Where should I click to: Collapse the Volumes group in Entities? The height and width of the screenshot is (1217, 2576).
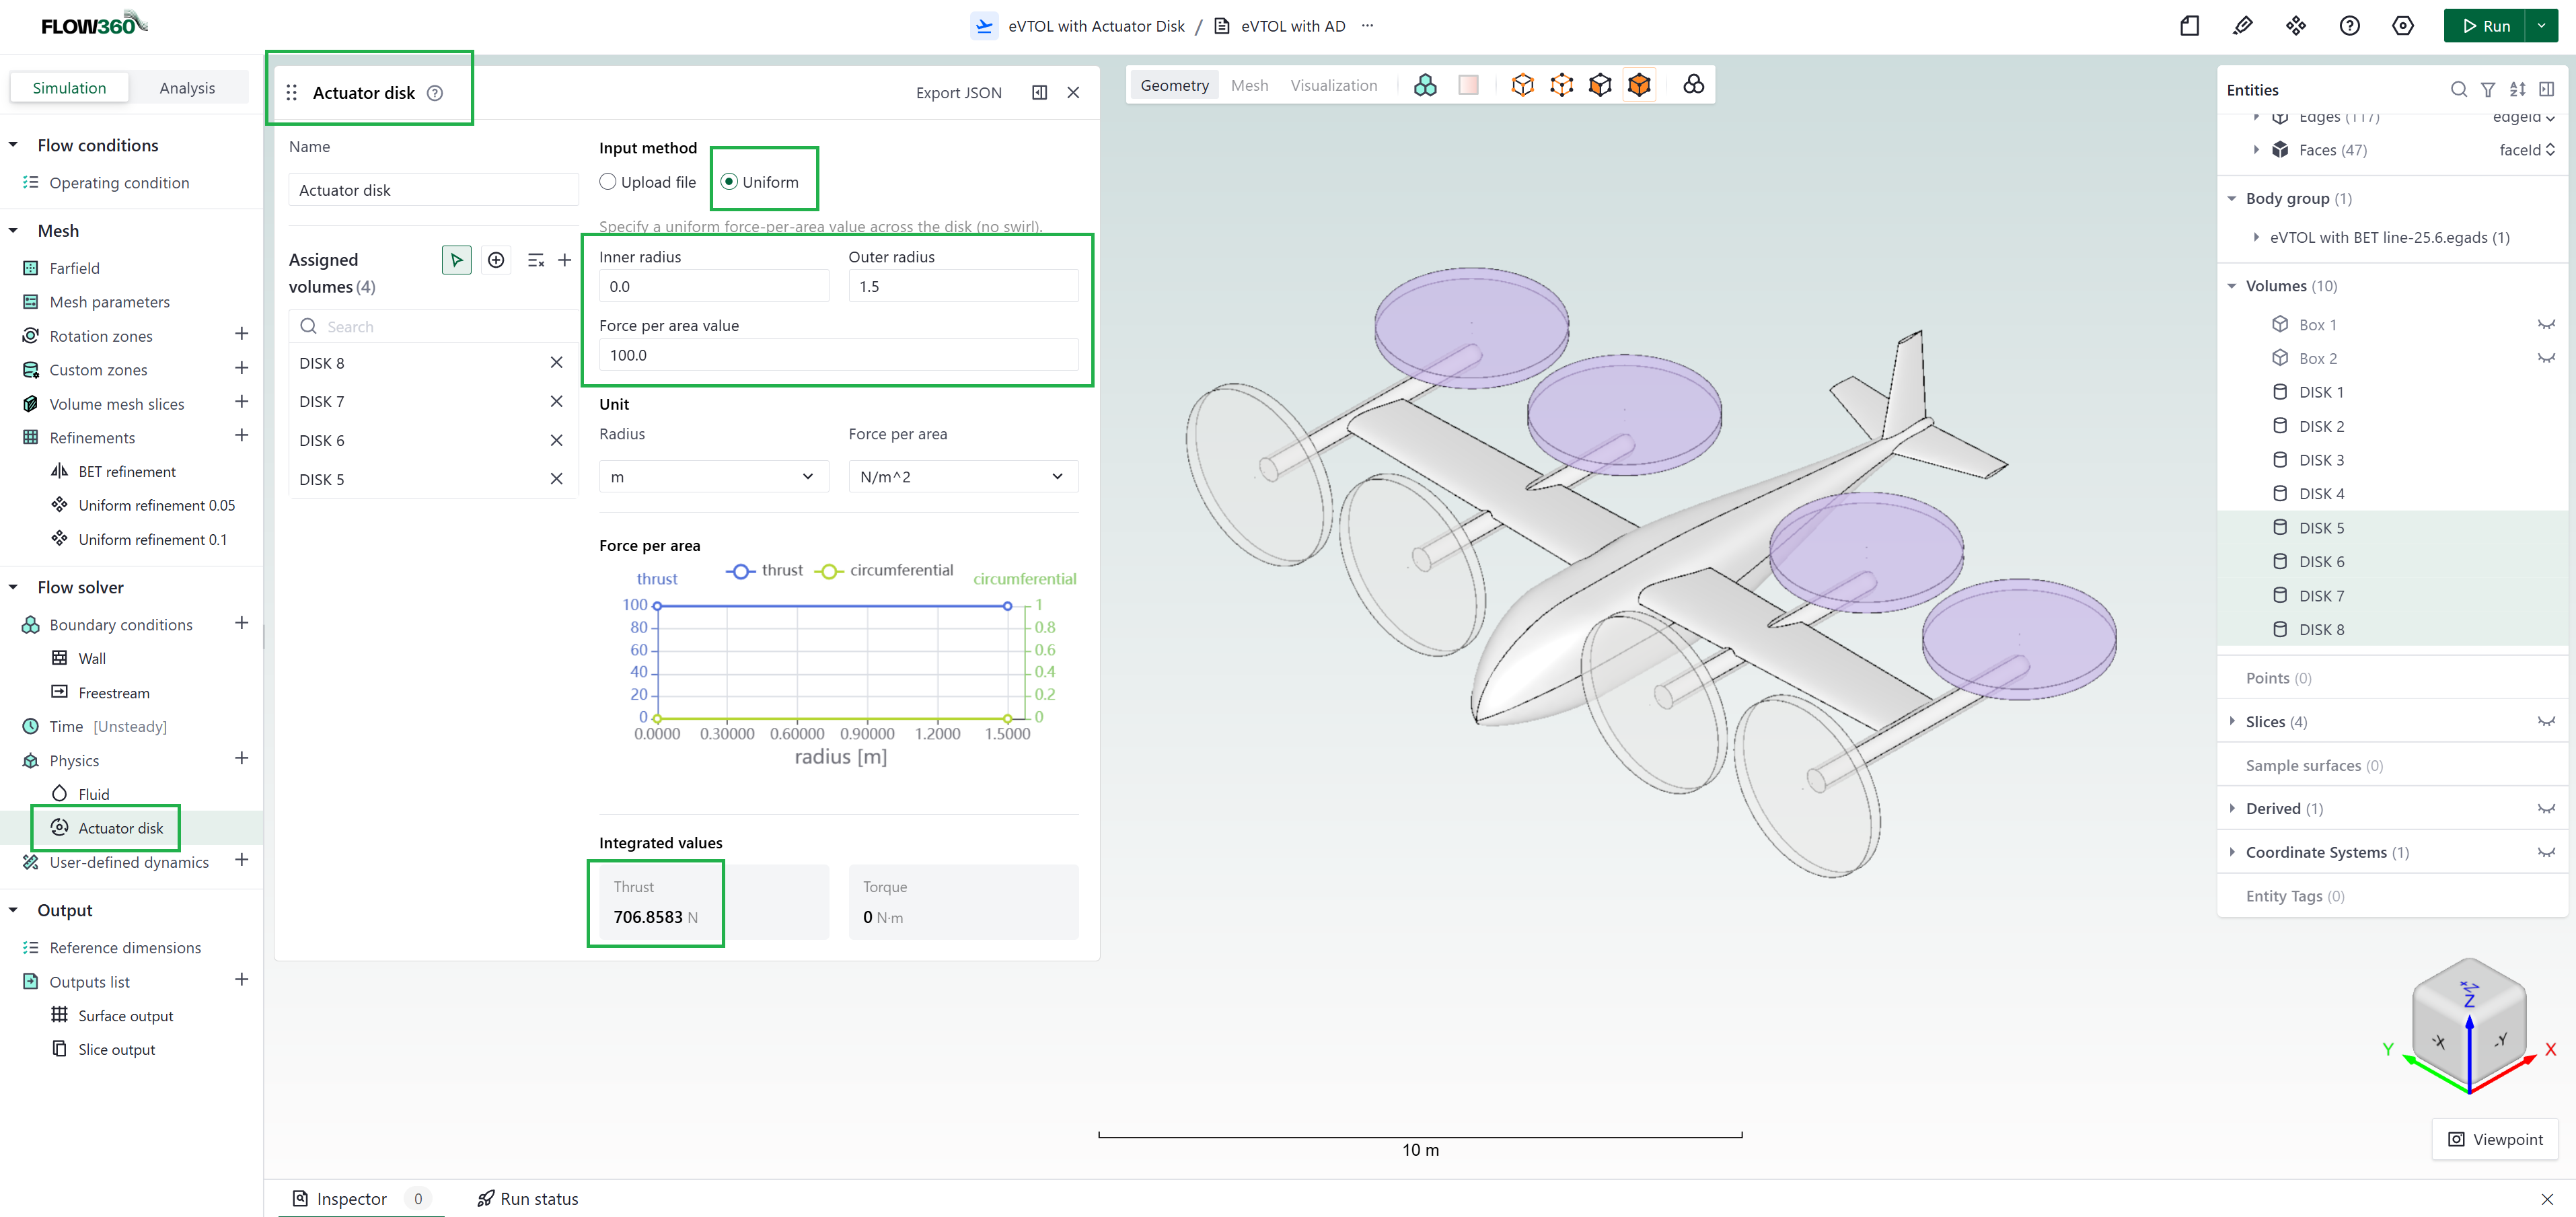[x=2231, y=286]
